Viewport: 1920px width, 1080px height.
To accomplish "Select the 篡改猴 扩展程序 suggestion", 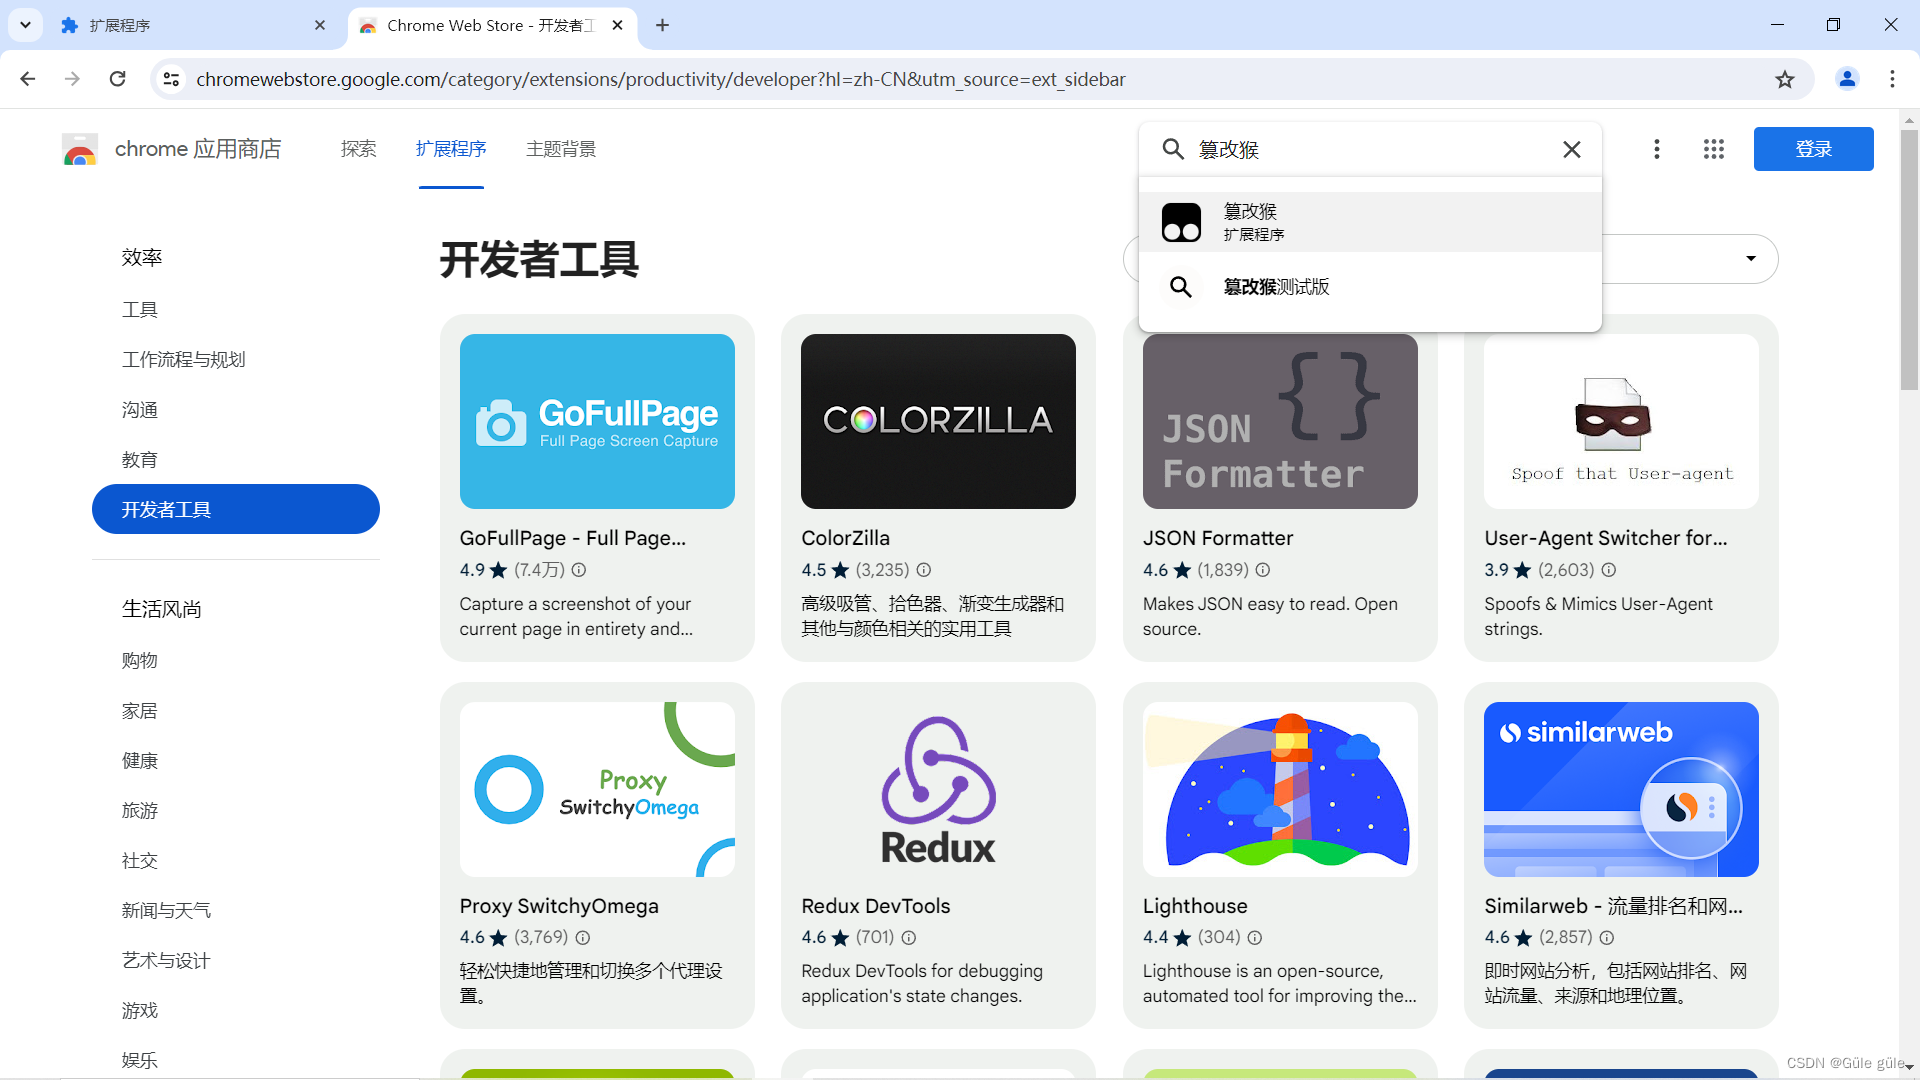I will (x=1370, y=222).
